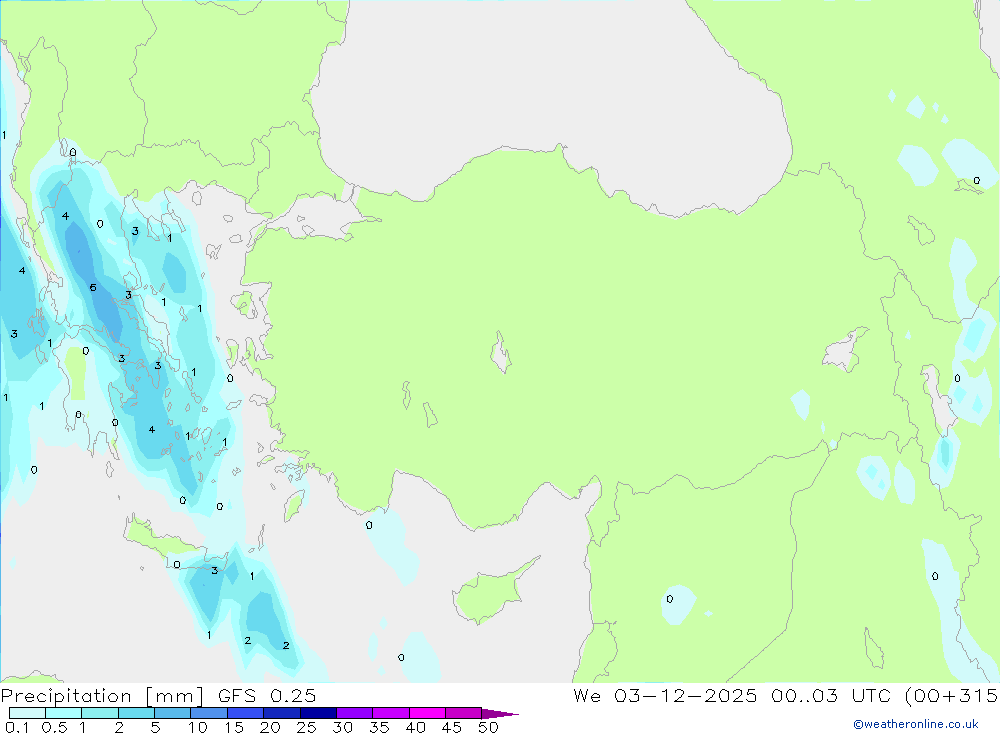
Task: Click the "10" legend scale label
Action: click(x=198, y=727)
